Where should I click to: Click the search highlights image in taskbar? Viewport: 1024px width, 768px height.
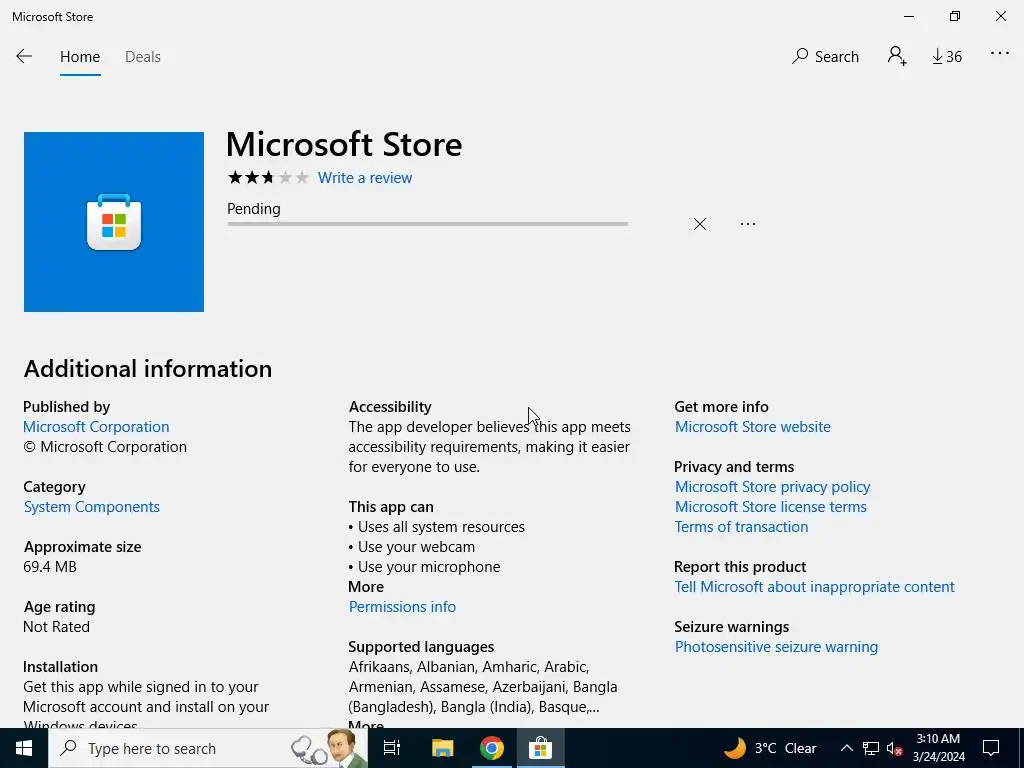(x=329, y=748)
